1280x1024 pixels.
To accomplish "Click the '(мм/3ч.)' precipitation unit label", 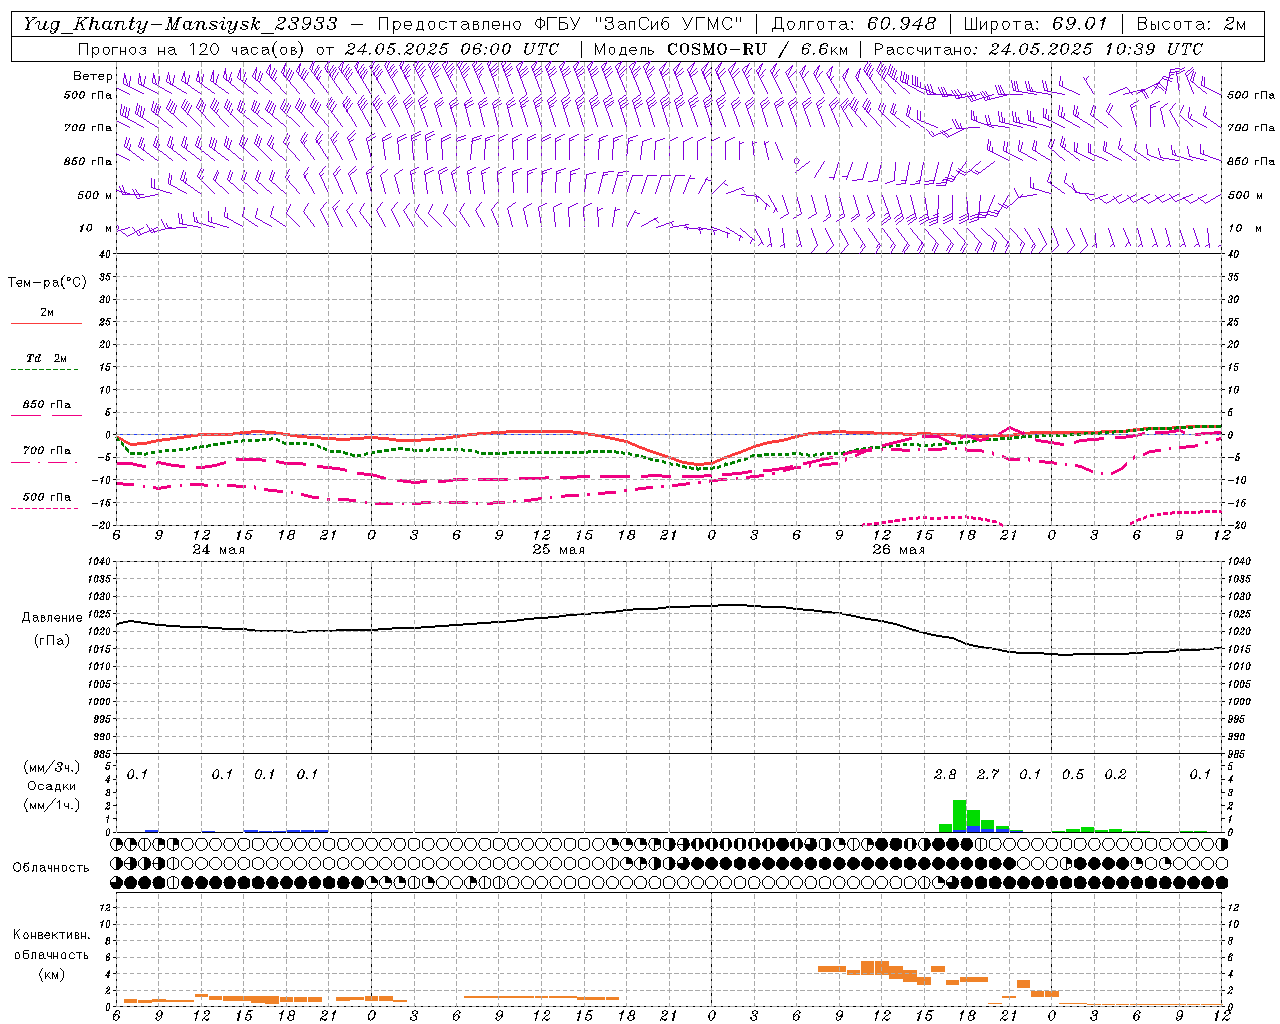I will [x=51, y=767].
